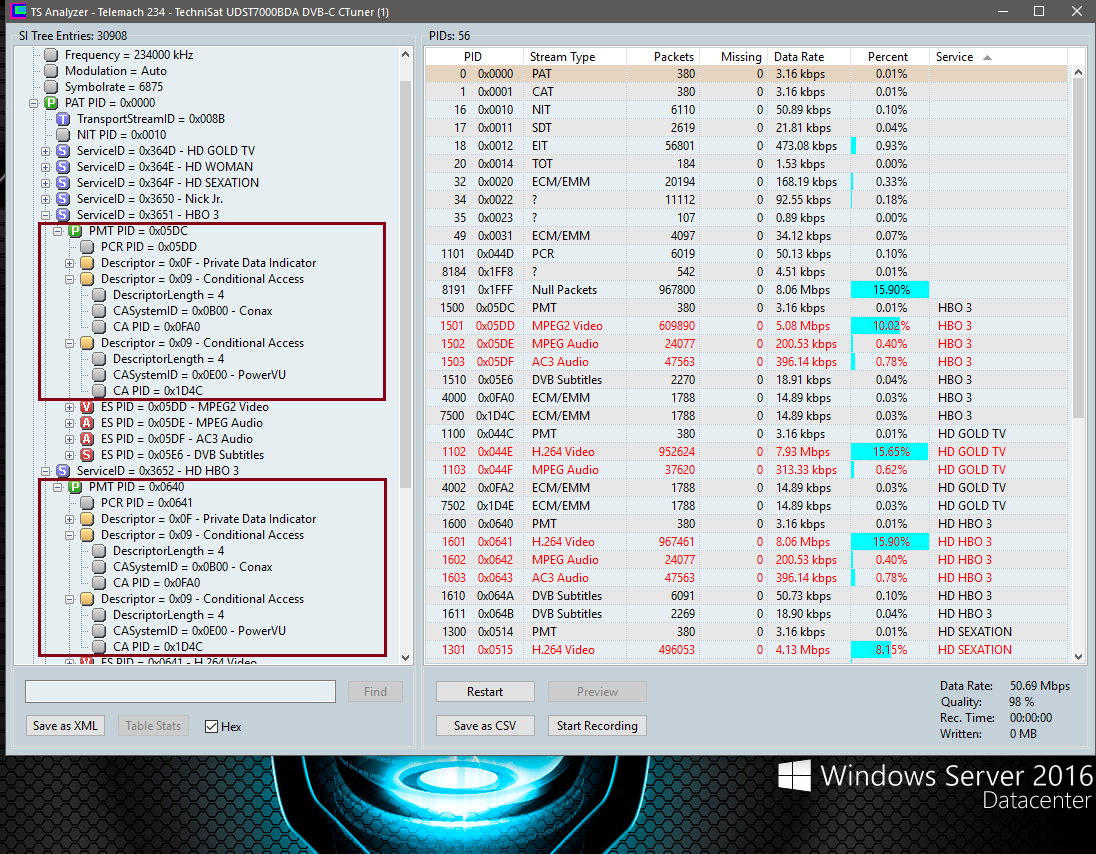Click the PID table vertical scrollbar thumb
Screen dimensions: 1096x854
[1078, 249]
